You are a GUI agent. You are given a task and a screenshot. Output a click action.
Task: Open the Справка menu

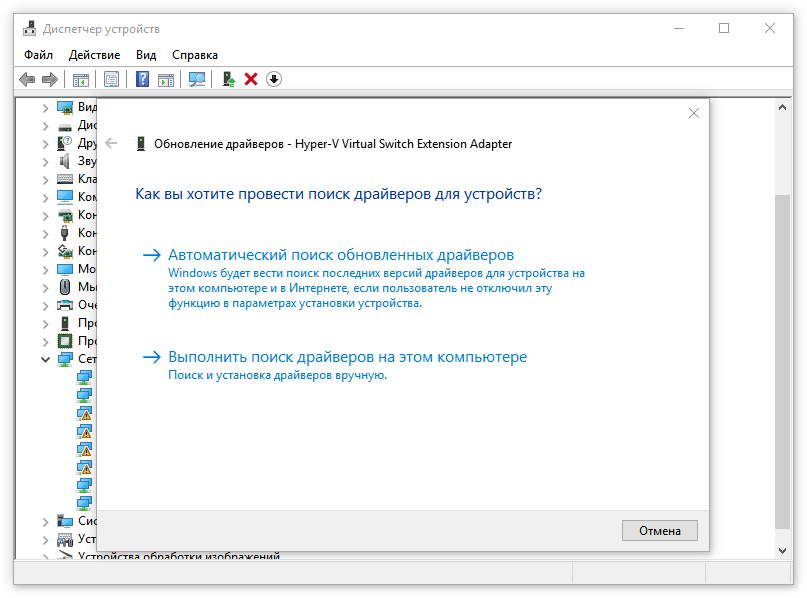point(195,55)
